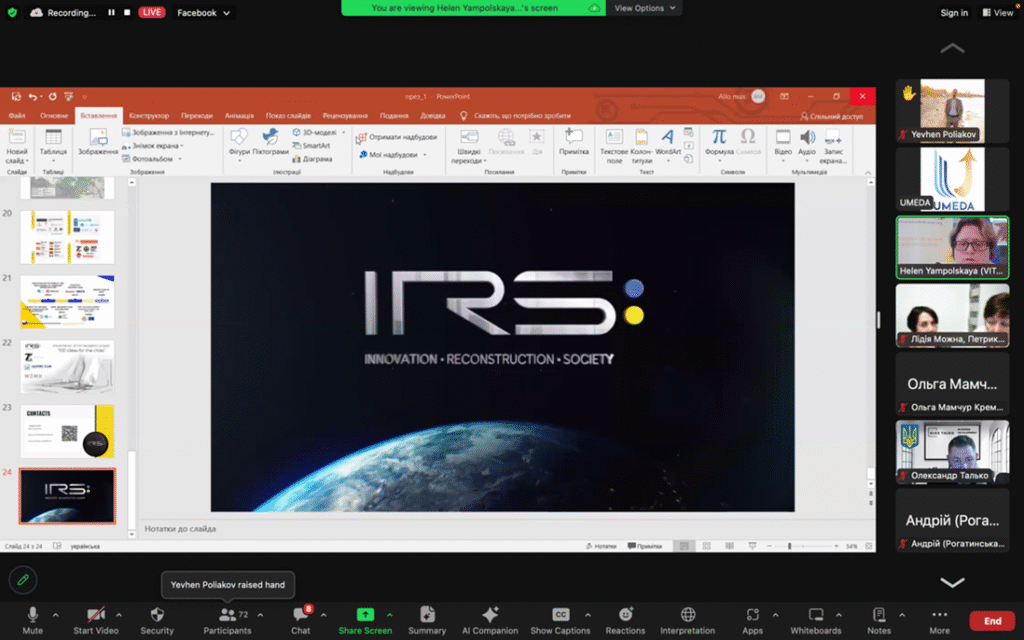This screenshot has width=1024, height=640.
Task: Show next participants with down chevron
Action: click(x=952, y=583)
